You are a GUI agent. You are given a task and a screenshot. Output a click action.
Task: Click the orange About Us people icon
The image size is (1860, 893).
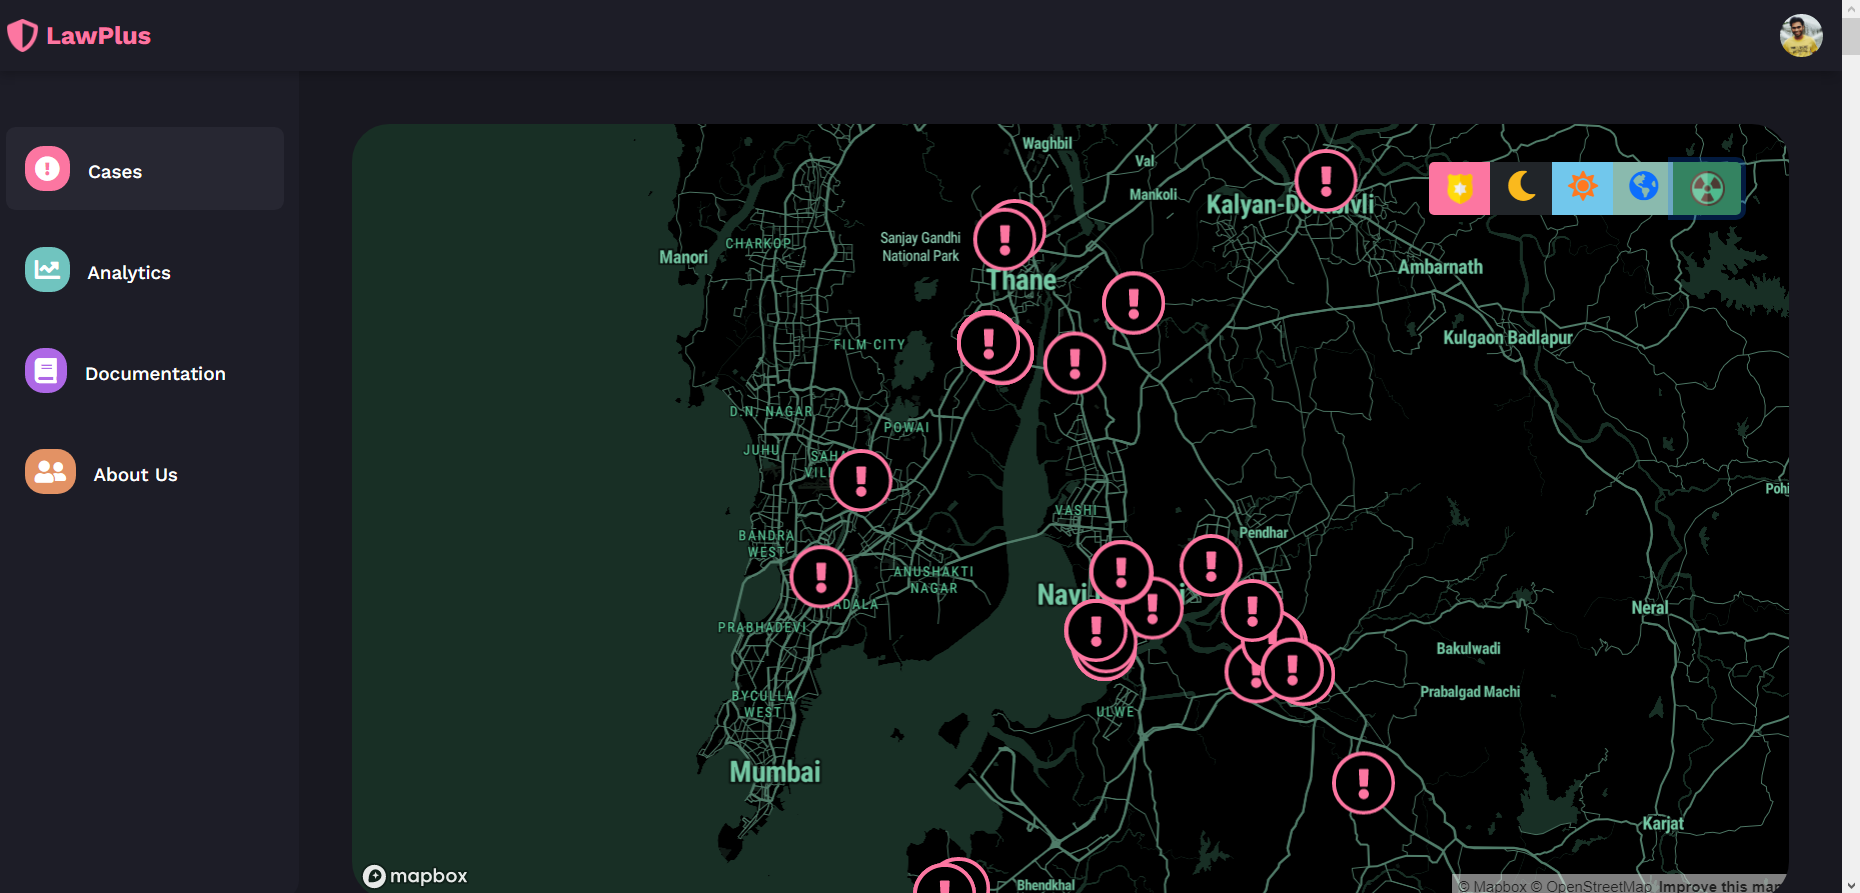pyautogui.click(x=50, y=472)
